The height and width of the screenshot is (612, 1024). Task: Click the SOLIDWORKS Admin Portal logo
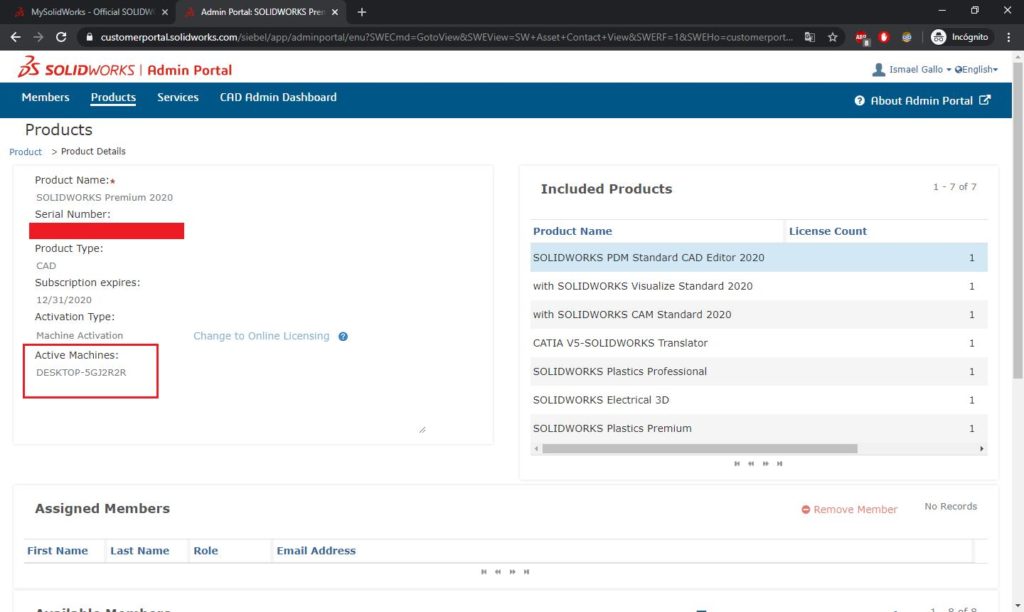point(125,69)
